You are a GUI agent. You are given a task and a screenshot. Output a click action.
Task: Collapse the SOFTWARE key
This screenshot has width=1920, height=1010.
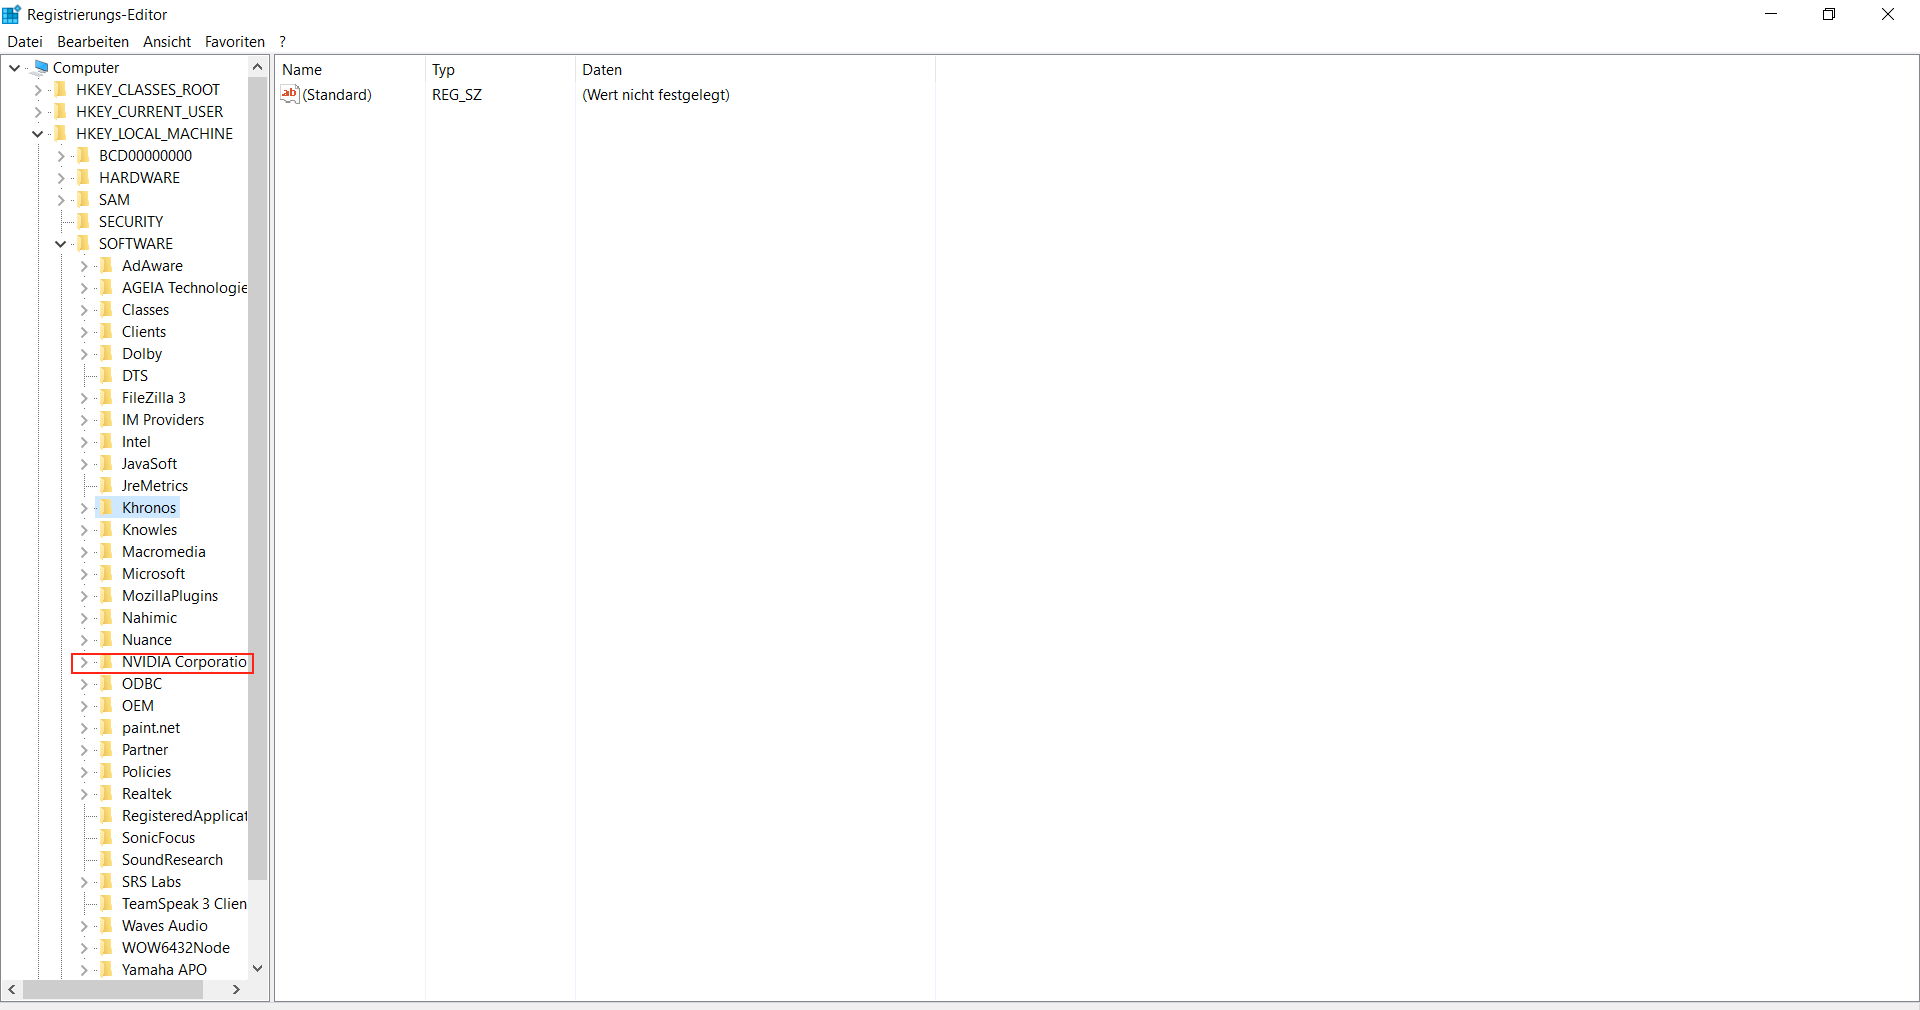pyautogui.click(x=61, y=244)
